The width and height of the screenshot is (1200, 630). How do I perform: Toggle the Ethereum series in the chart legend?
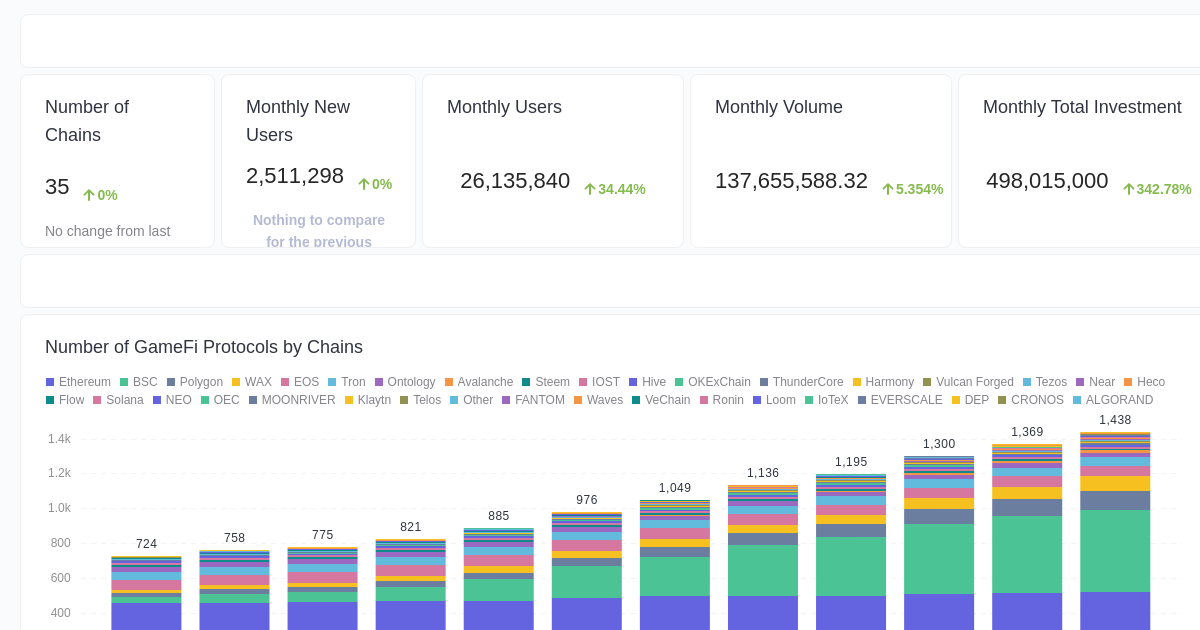(x=48, y=382)
